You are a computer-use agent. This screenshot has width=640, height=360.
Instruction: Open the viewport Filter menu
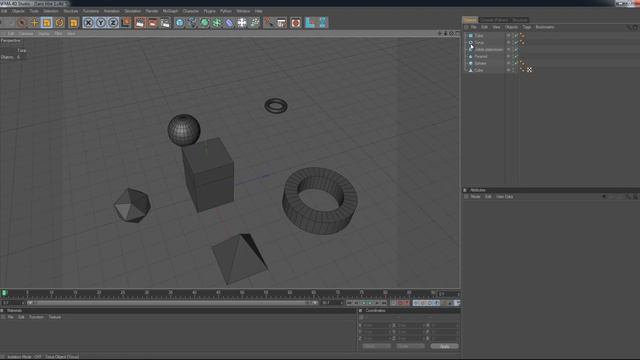tap(58, 33)
